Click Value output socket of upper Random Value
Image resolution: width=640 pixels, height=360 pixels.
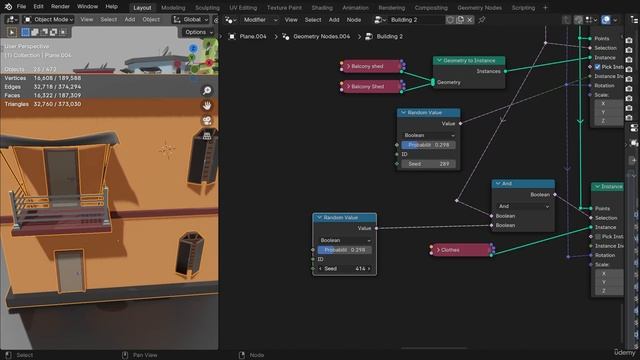pos(460,123)
